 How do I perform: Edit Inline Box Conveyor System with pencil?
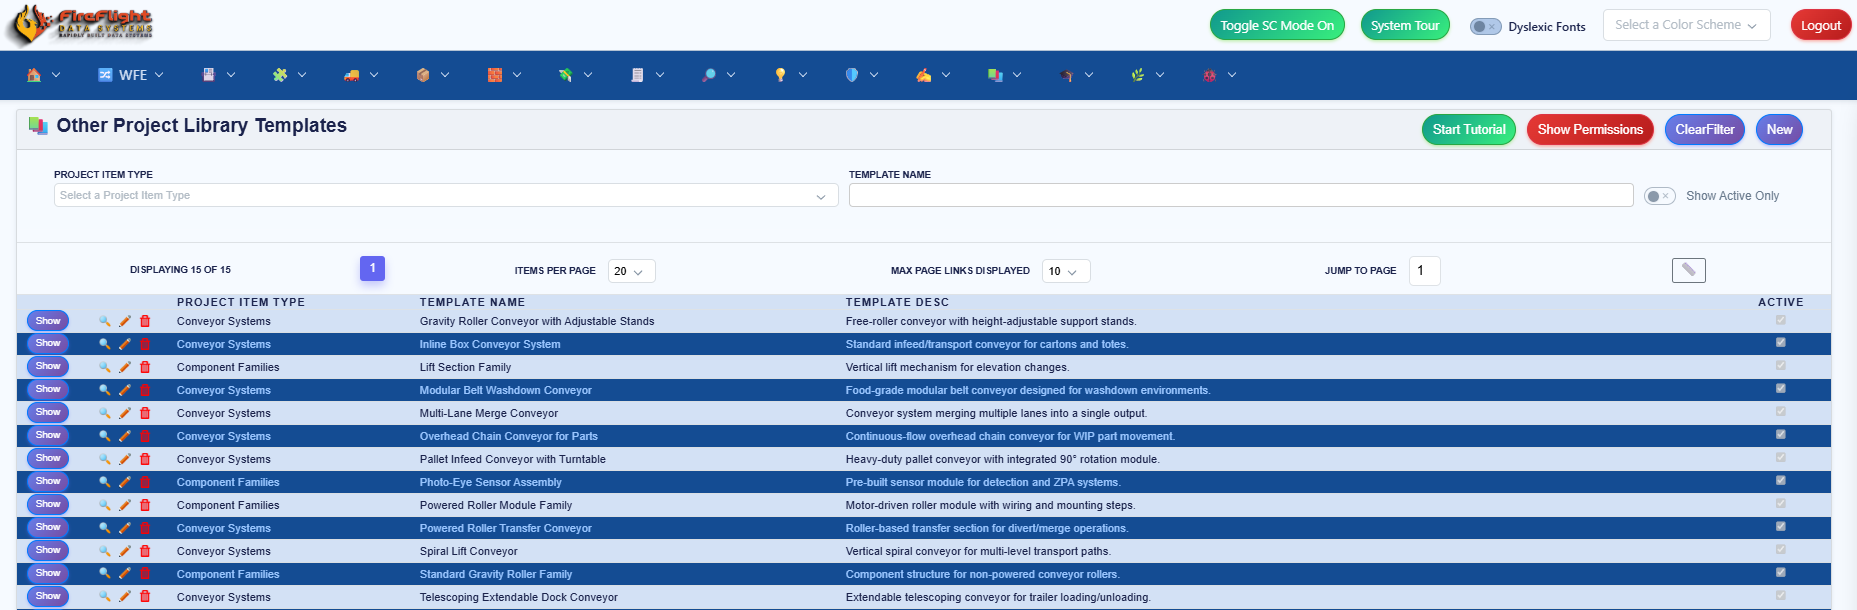point(125,344)
